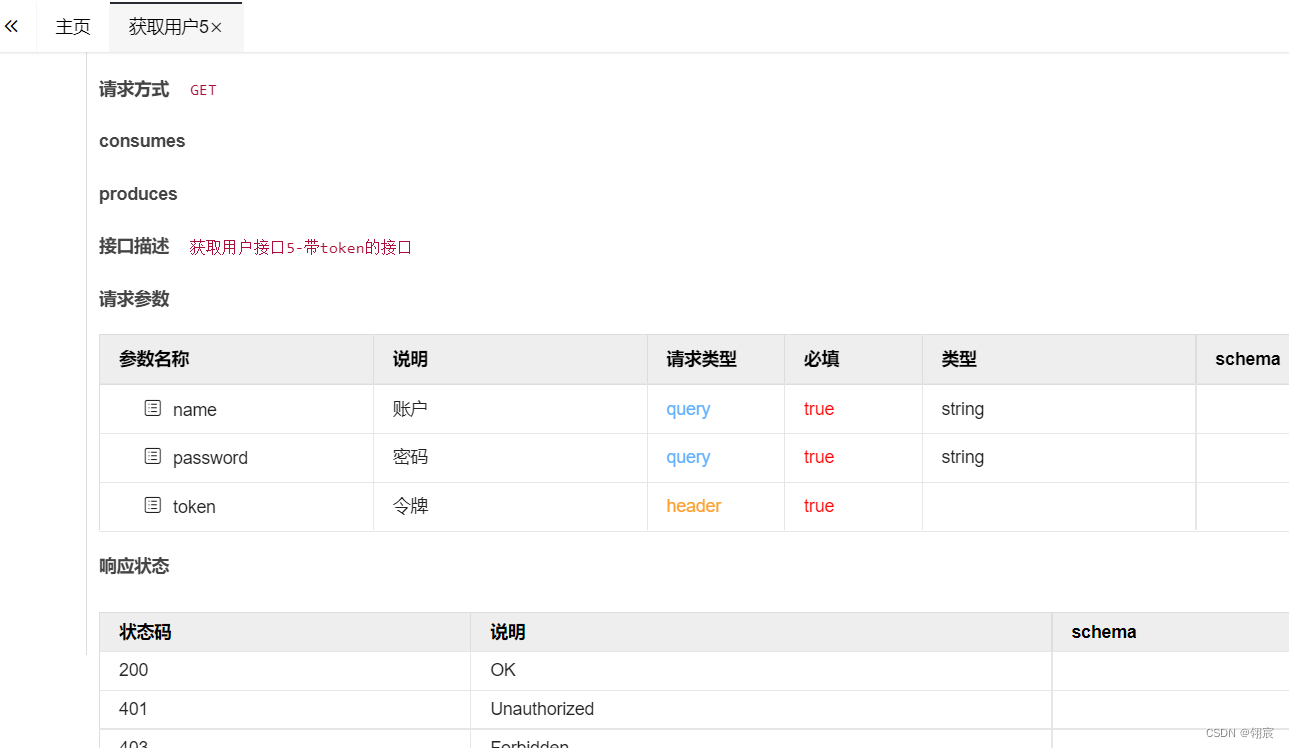Click string type in the name row

point(962,409)
